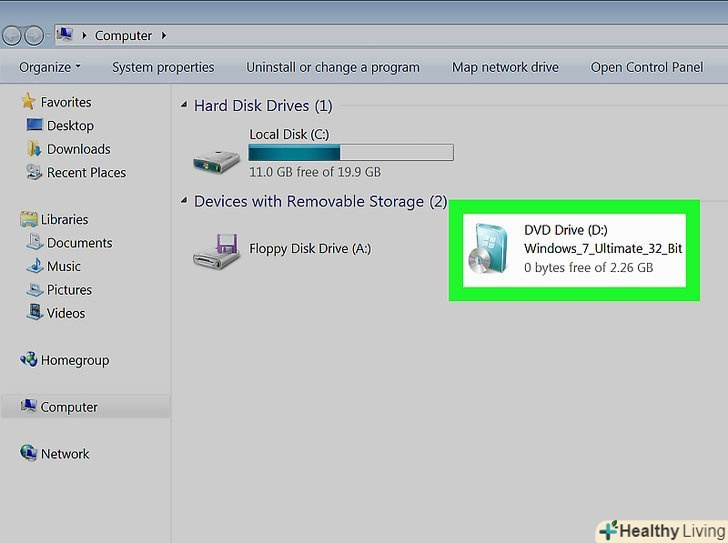Click the Documents library icon
Image resolution: width=728 pixels, height=543 pixels.
coord(35,242)
